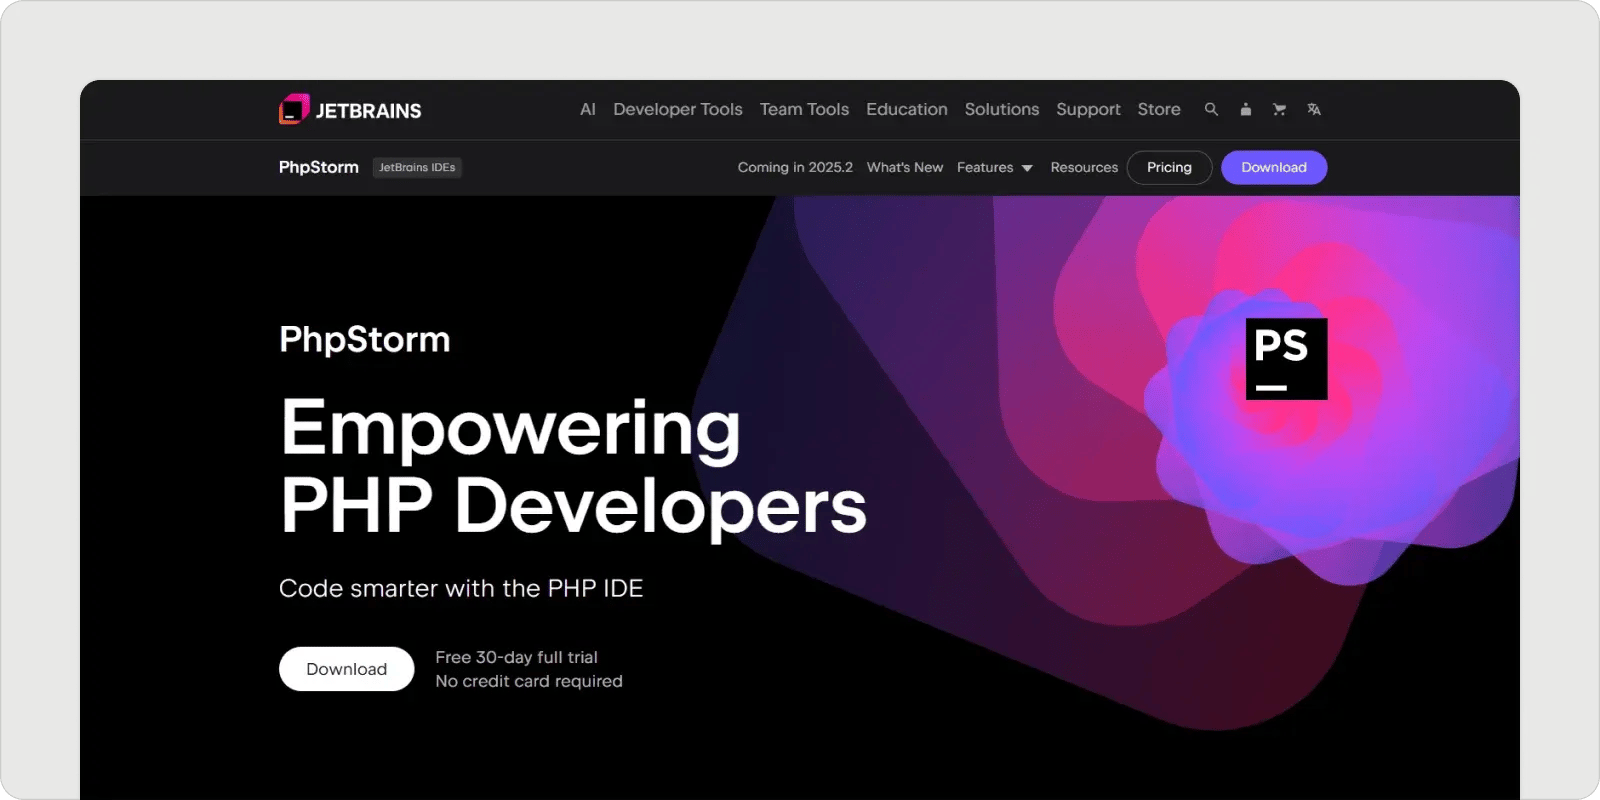Open the account profile icon
Image resolution: width=1600 pixels, height=800 pixels.
tap(1245, 109)
